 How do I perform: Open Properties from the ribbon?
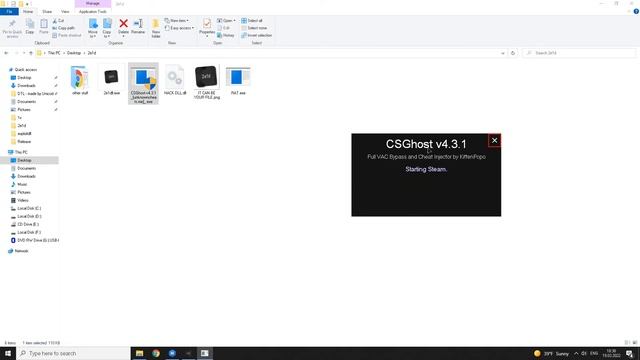[x=207, y=28]
